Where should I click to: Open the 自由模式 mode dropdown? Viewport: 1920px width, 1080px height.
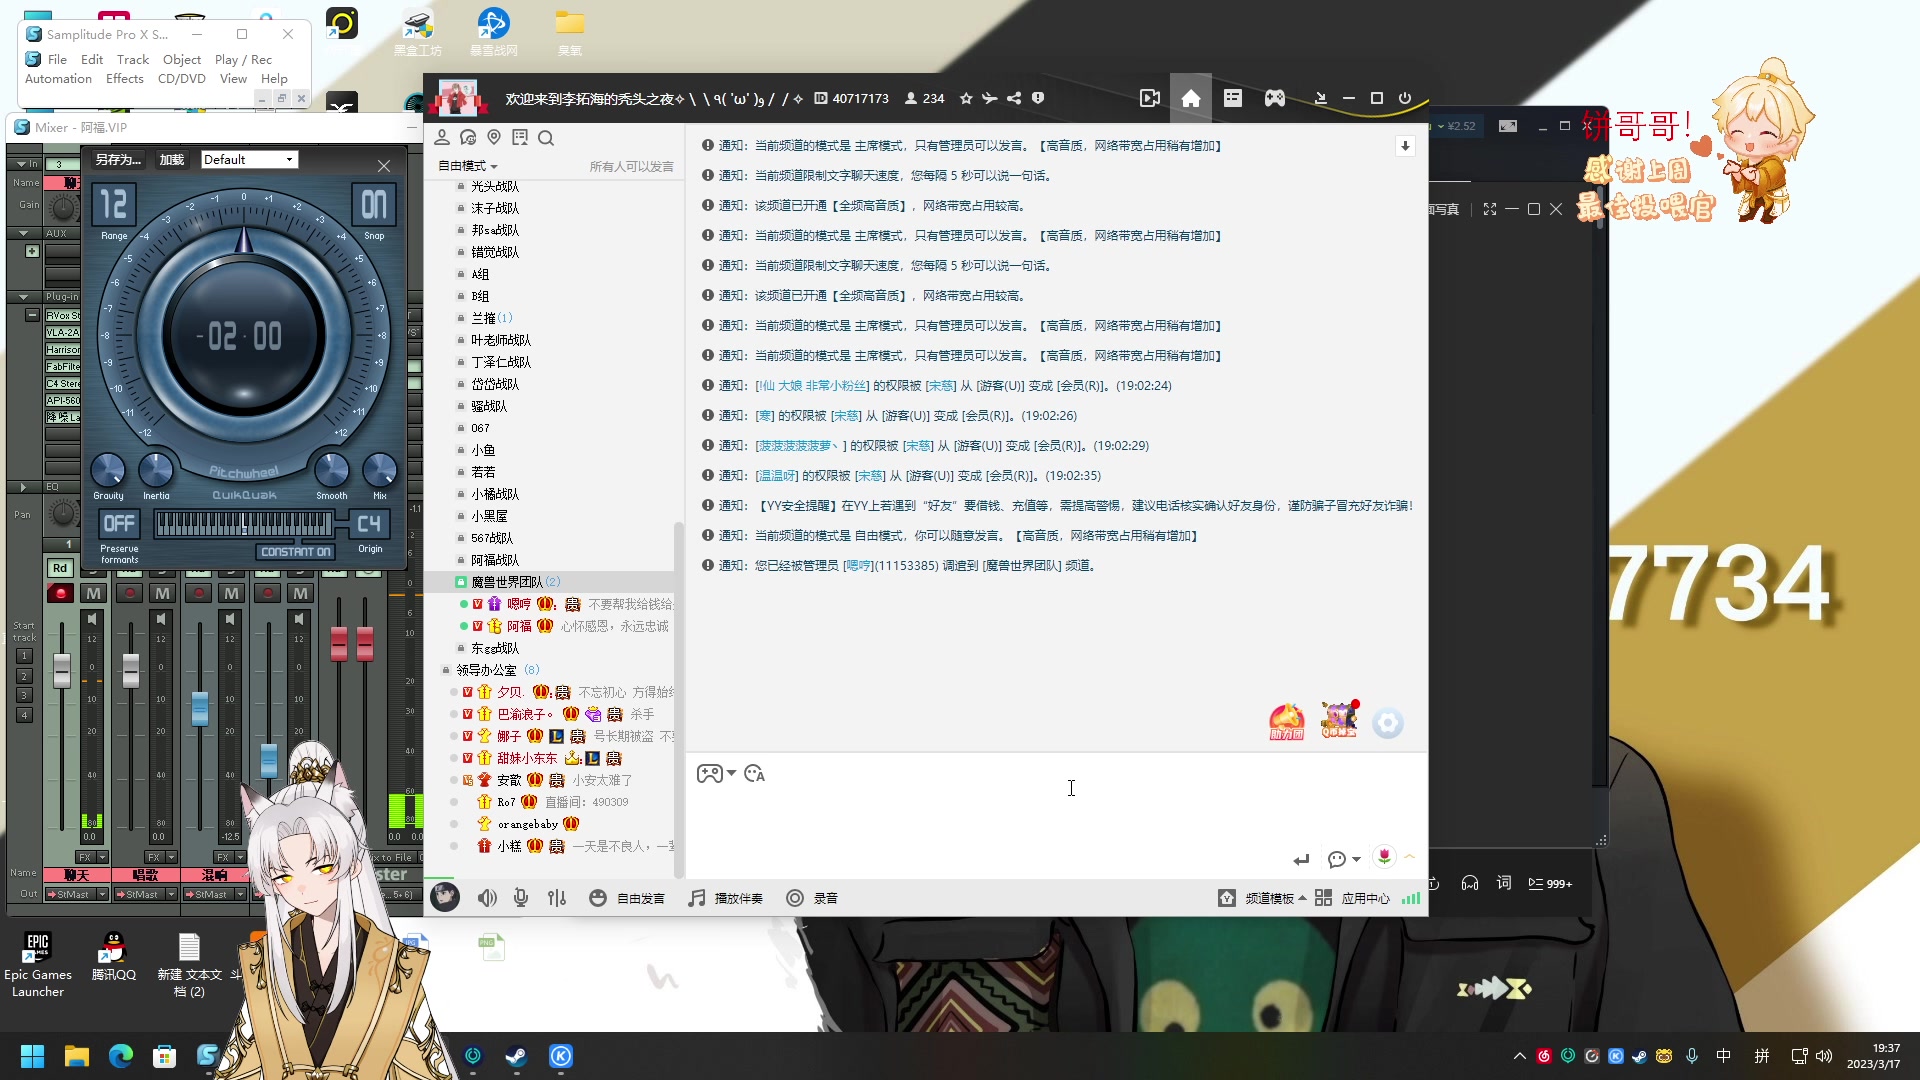467,166
